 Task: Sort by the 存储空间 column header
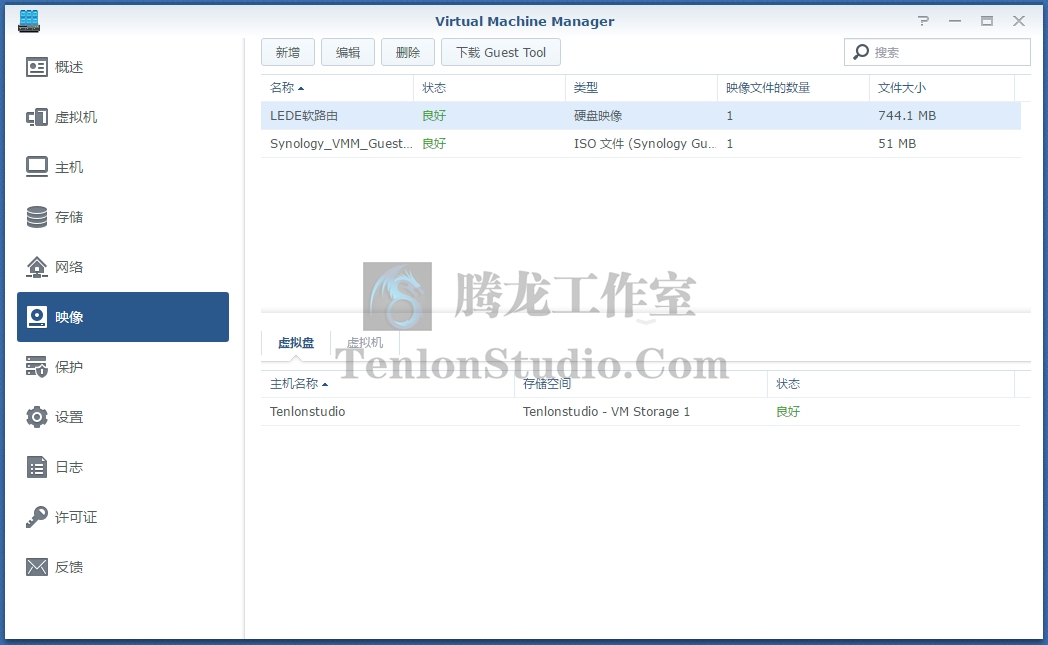click(x=640, y=384)
